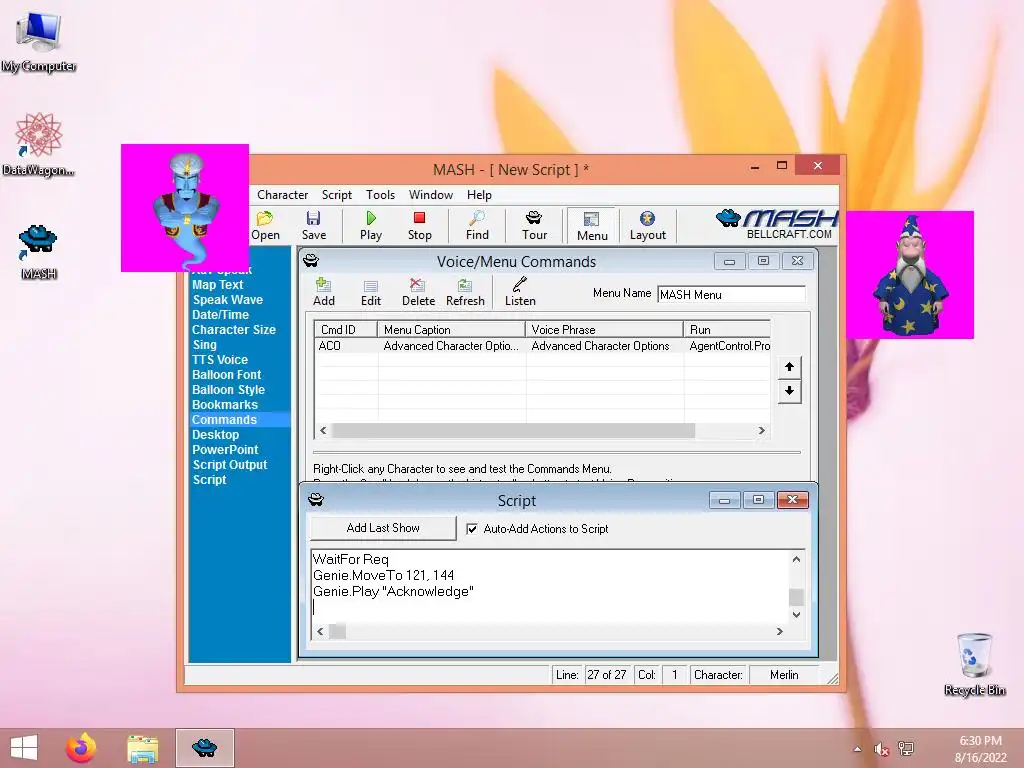Open the DataWagon desktop shortcut
This screenshot has height=768, width=1024.
tap(39, 145)
